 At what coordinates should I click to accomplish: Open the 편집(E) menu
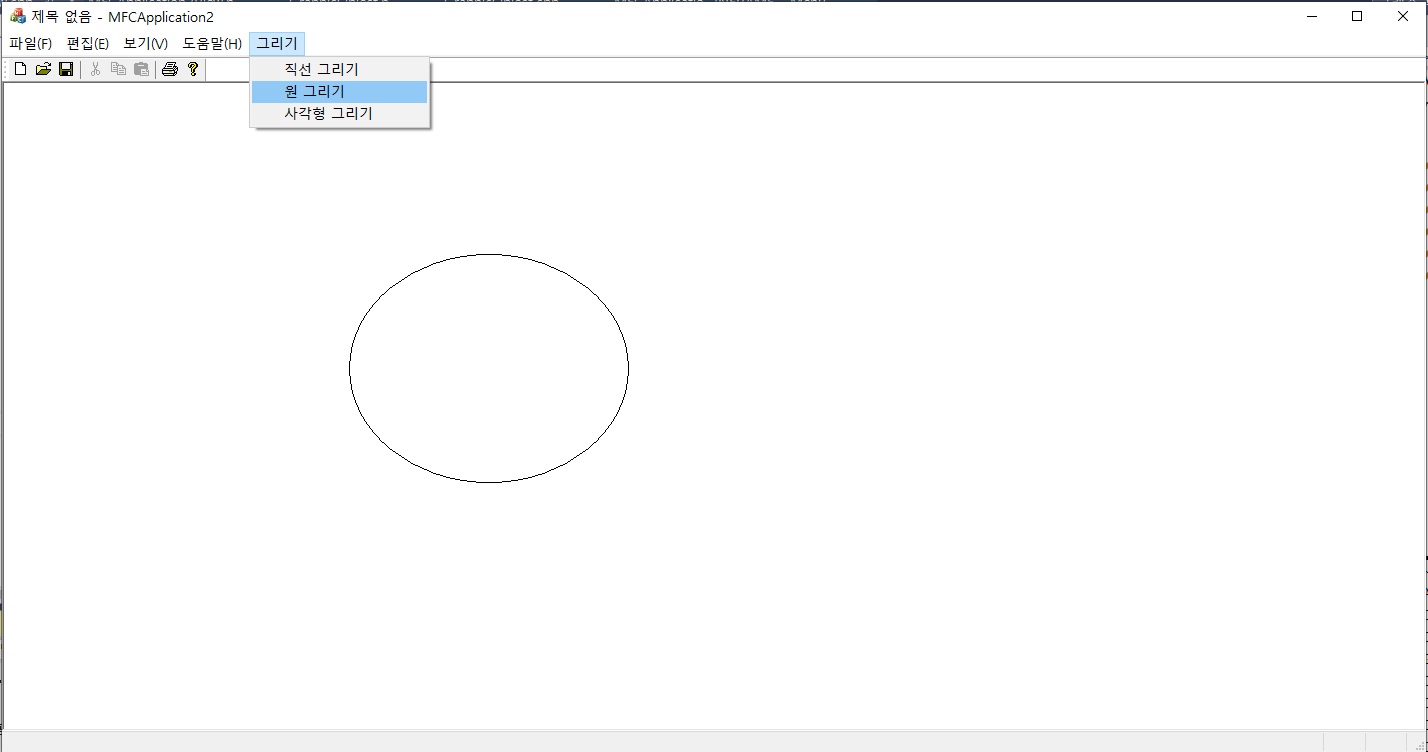click(x=87, y=44)
